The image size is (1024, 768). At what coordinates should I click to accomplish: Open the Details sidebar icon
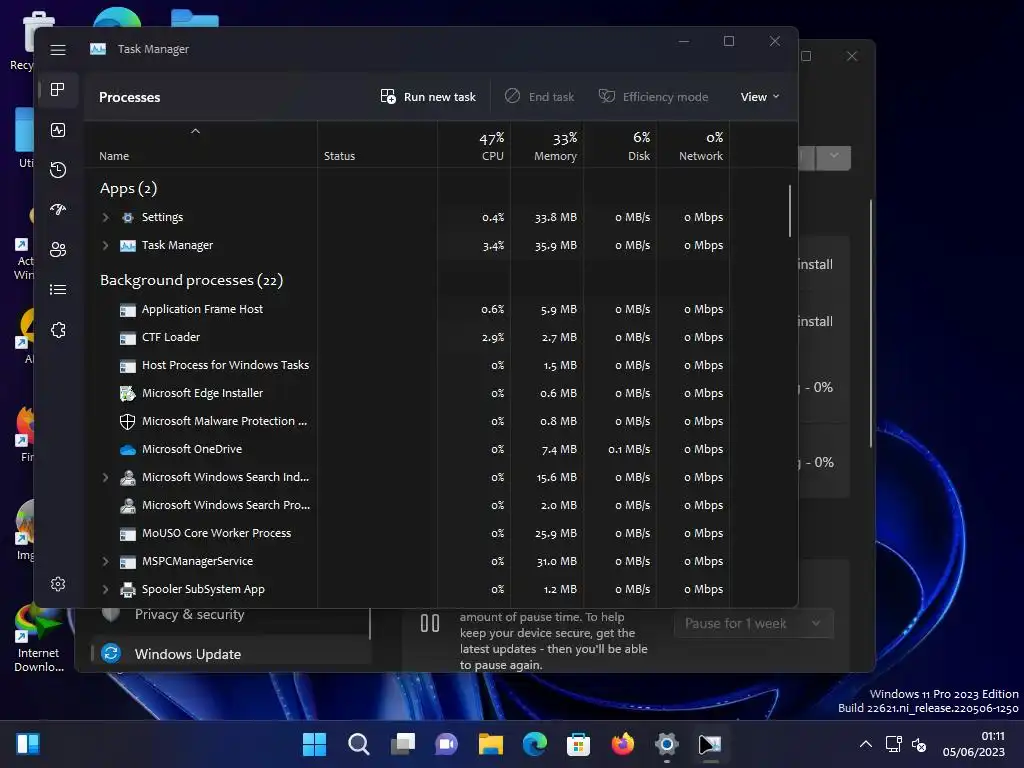tap(58, 289)
